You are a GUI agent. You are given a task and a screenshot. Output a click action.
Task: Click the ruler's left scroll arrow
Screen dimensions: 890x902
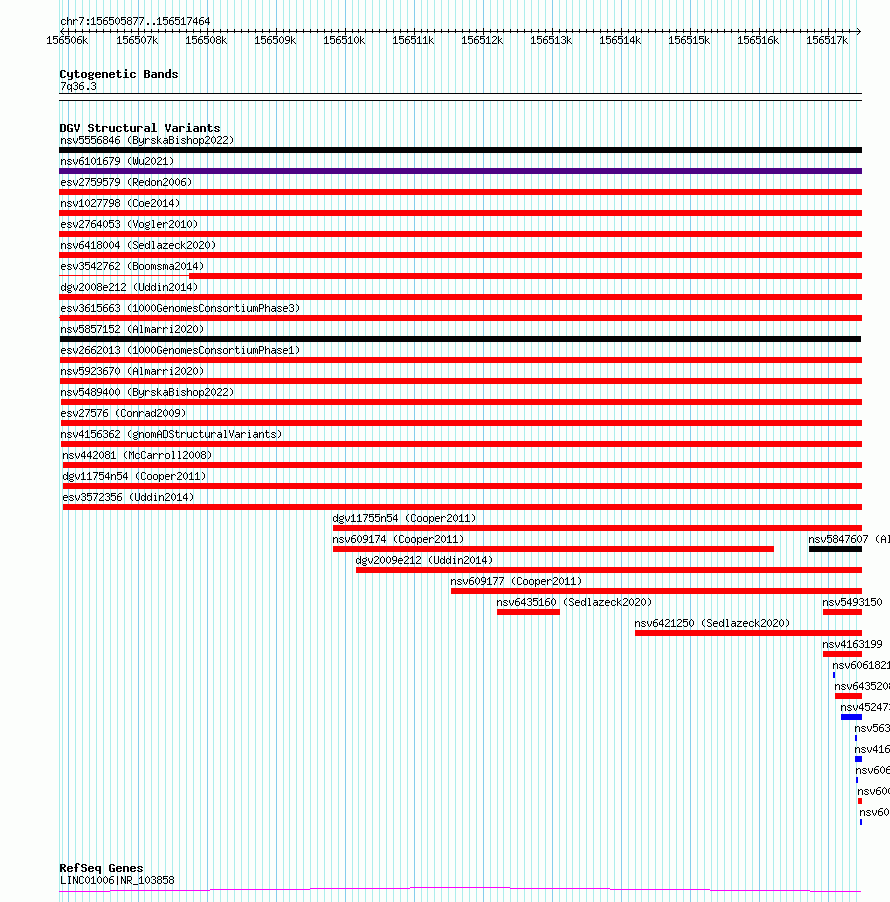pyautogui.click(x=63, y=31)
